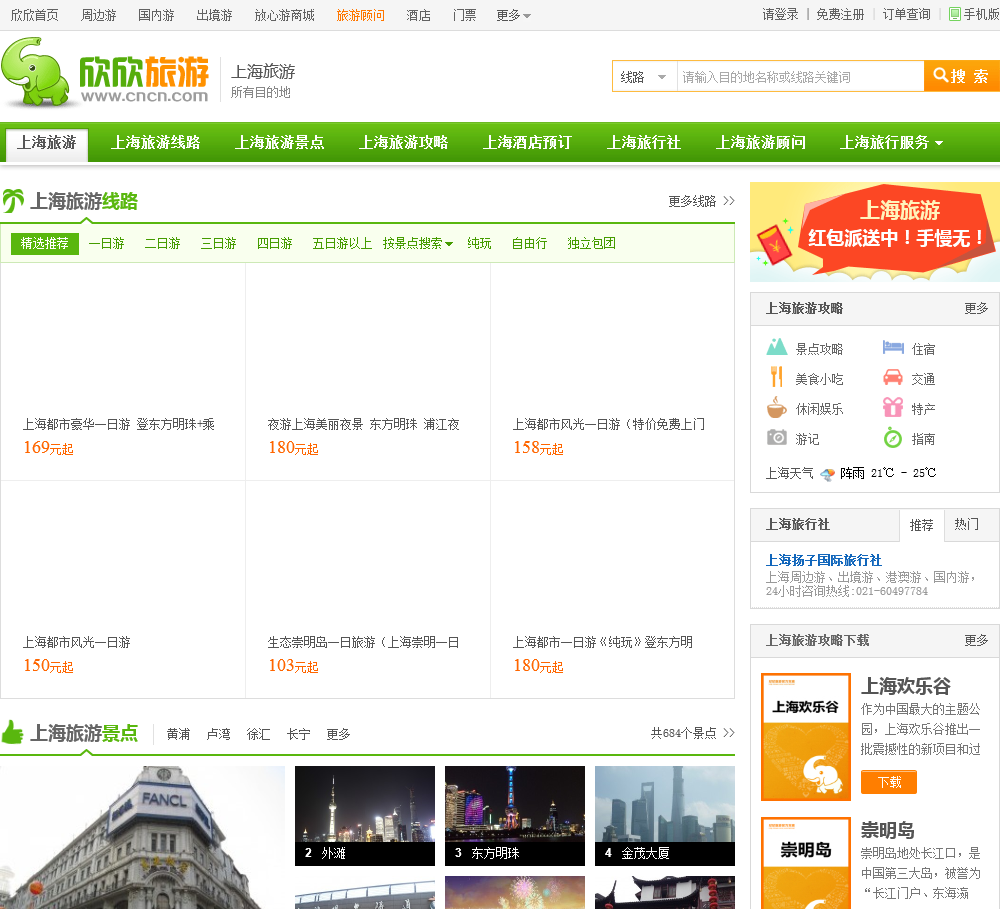The height and width of the screenshot is (909, 1000).
Task: Open the 上海旅游景点 nav item
Action: [279, 142]
